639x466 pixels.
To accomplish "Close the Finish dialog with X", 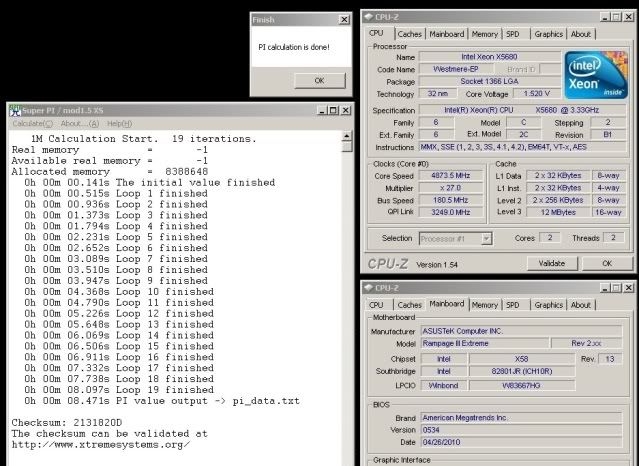I will tap(344, 20).
